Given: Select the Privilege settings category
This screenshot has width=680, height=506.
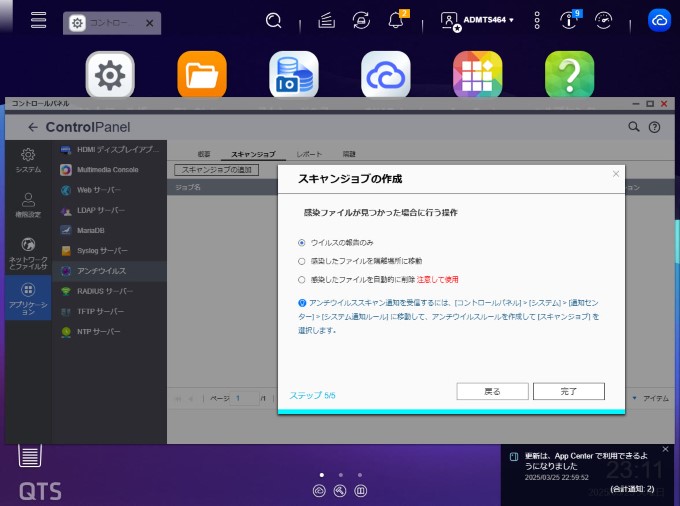Looking at the screenshot, I should [x=28, y=205].
